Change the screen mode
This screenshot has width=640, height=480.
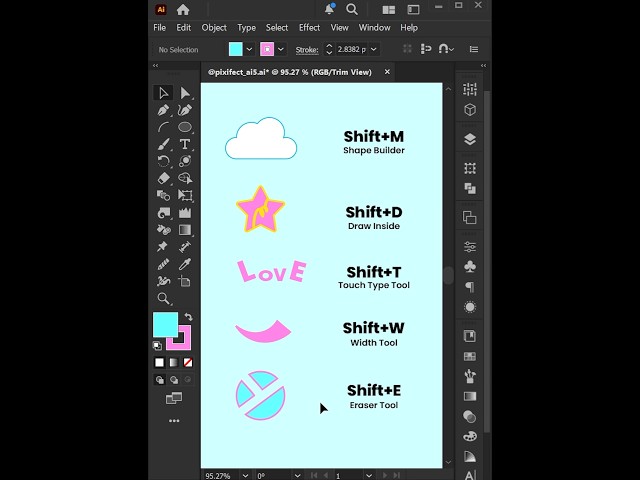tap(174, 398)
